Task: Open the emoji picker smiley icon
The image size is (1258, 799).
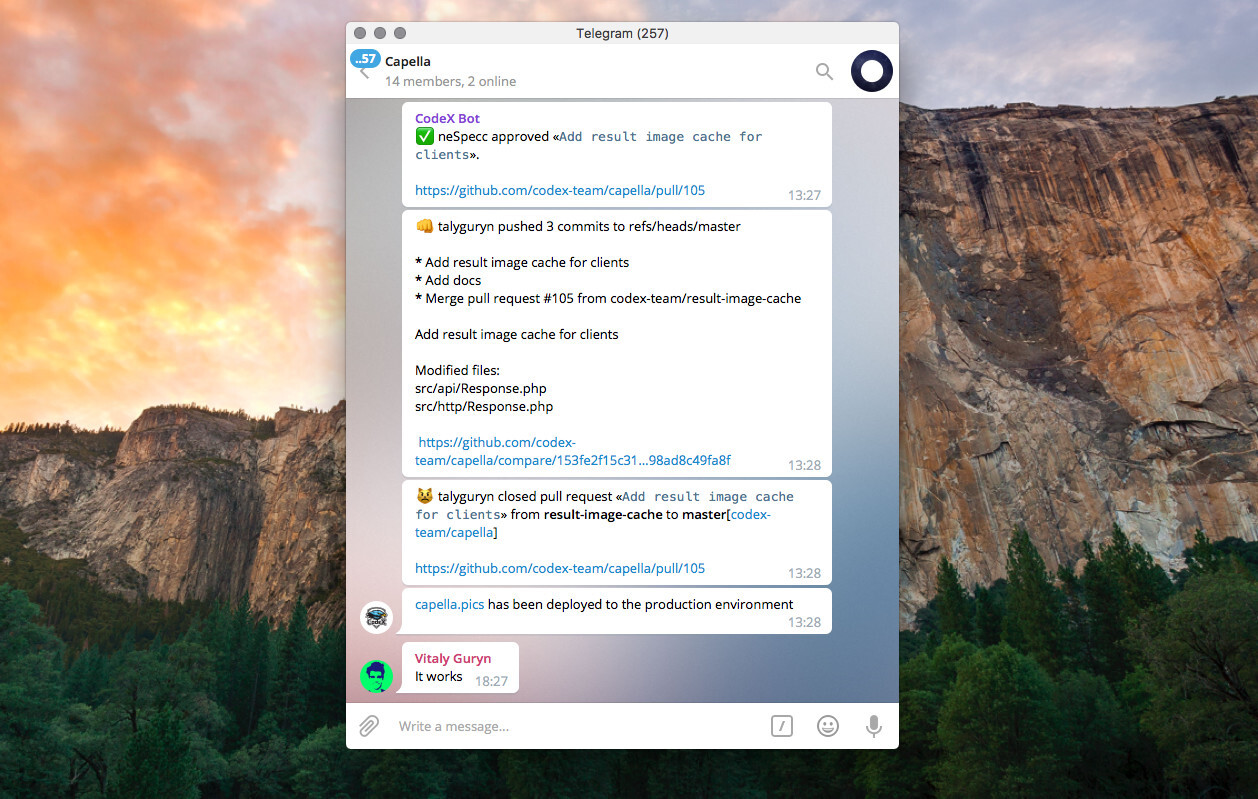Action: coord(828,726)
